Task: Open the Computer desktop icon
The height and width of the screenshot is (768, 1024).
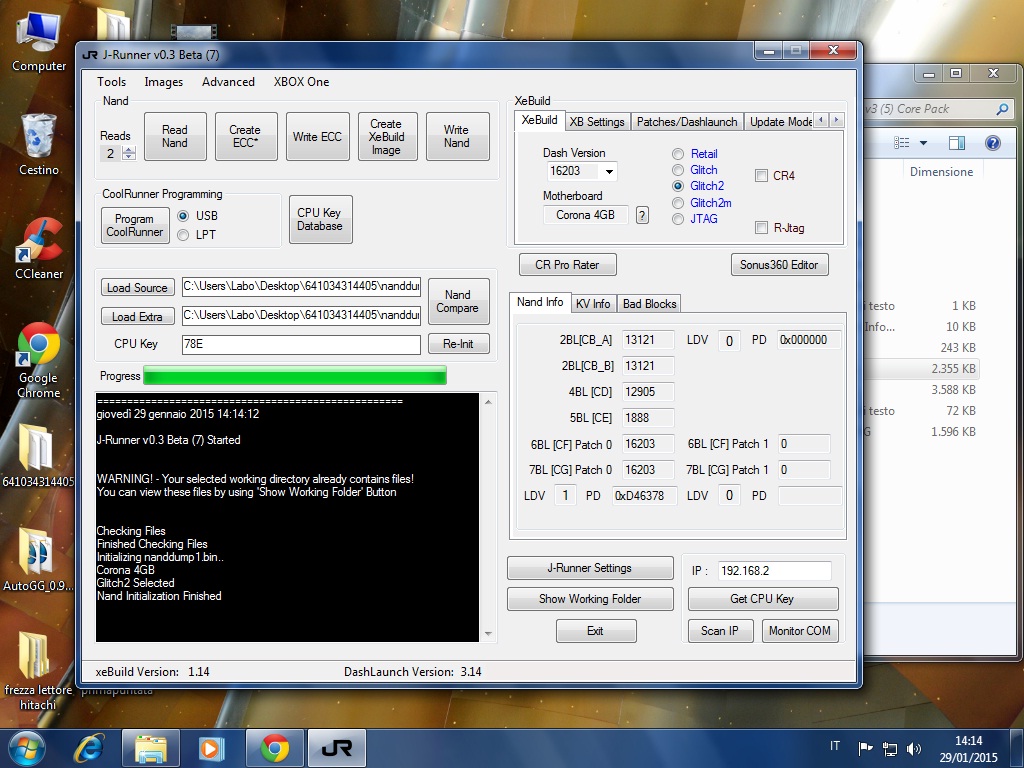Action: click(39, 40)
